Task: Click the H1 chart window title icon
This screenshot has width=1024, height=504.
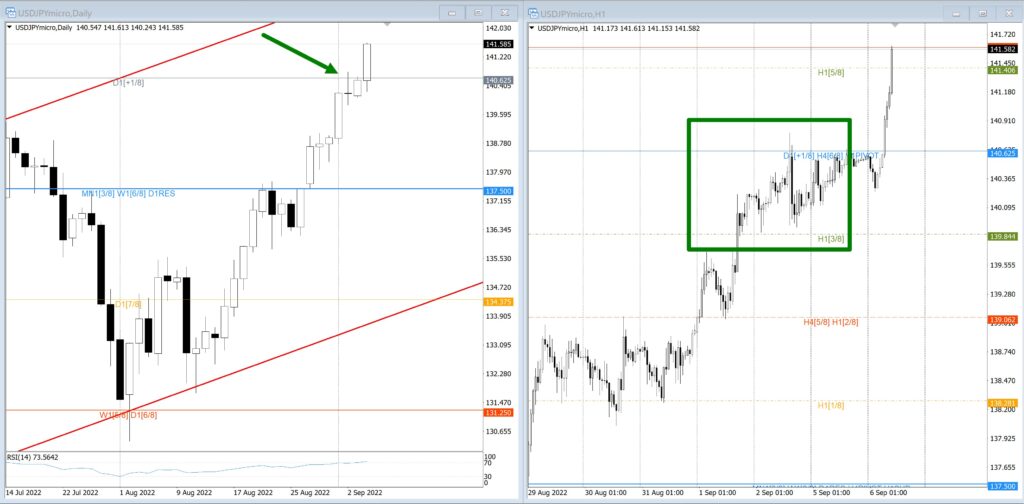Action: [x=533, y=13]
